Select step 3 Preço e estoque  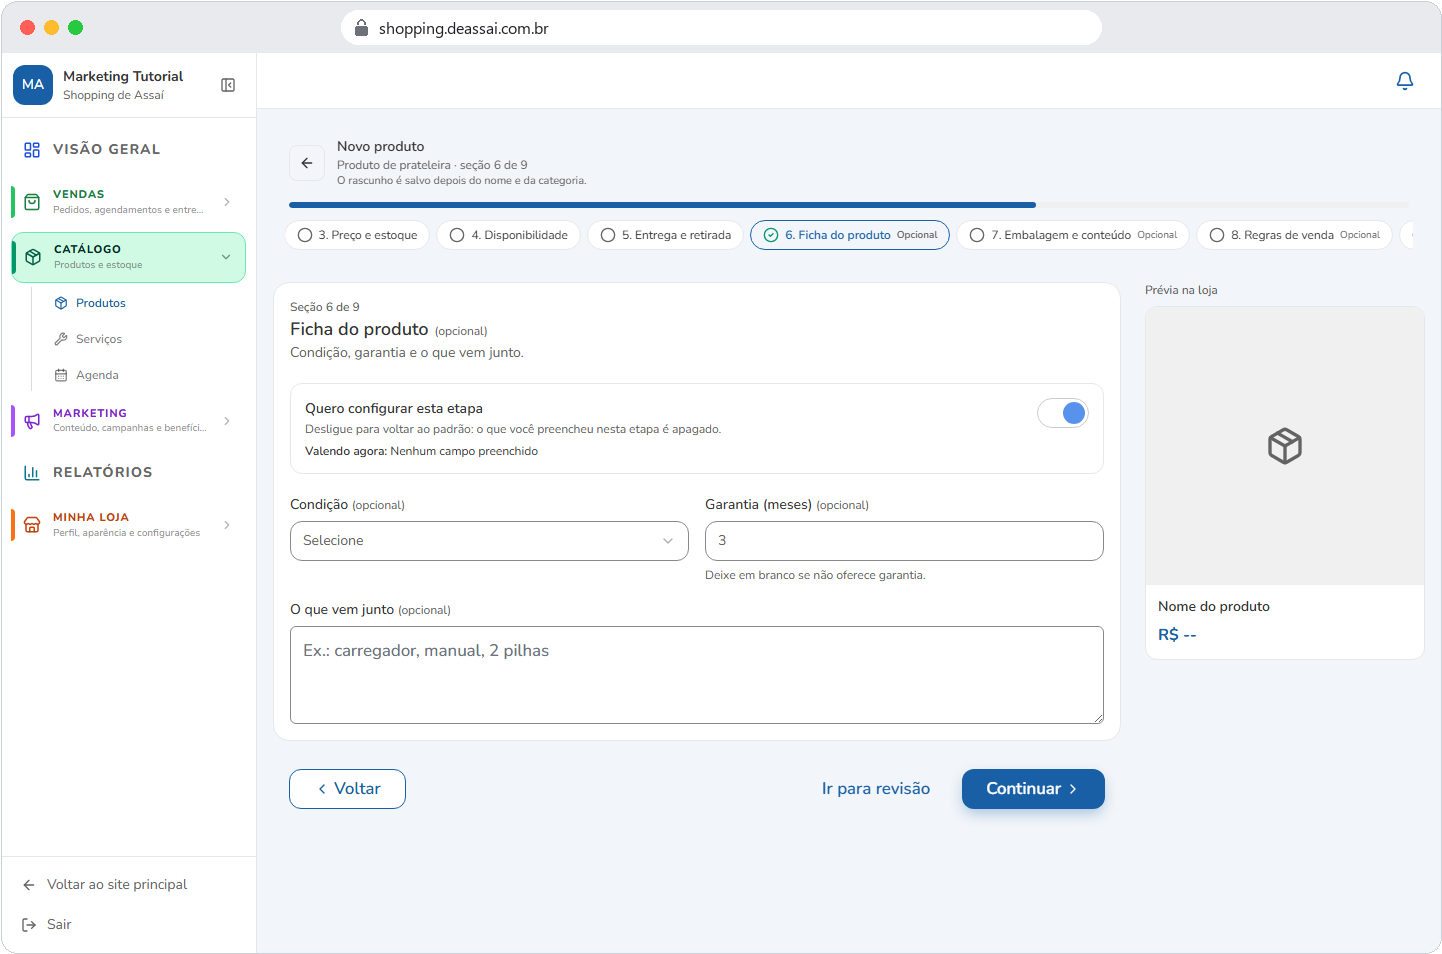coord(358,235)
